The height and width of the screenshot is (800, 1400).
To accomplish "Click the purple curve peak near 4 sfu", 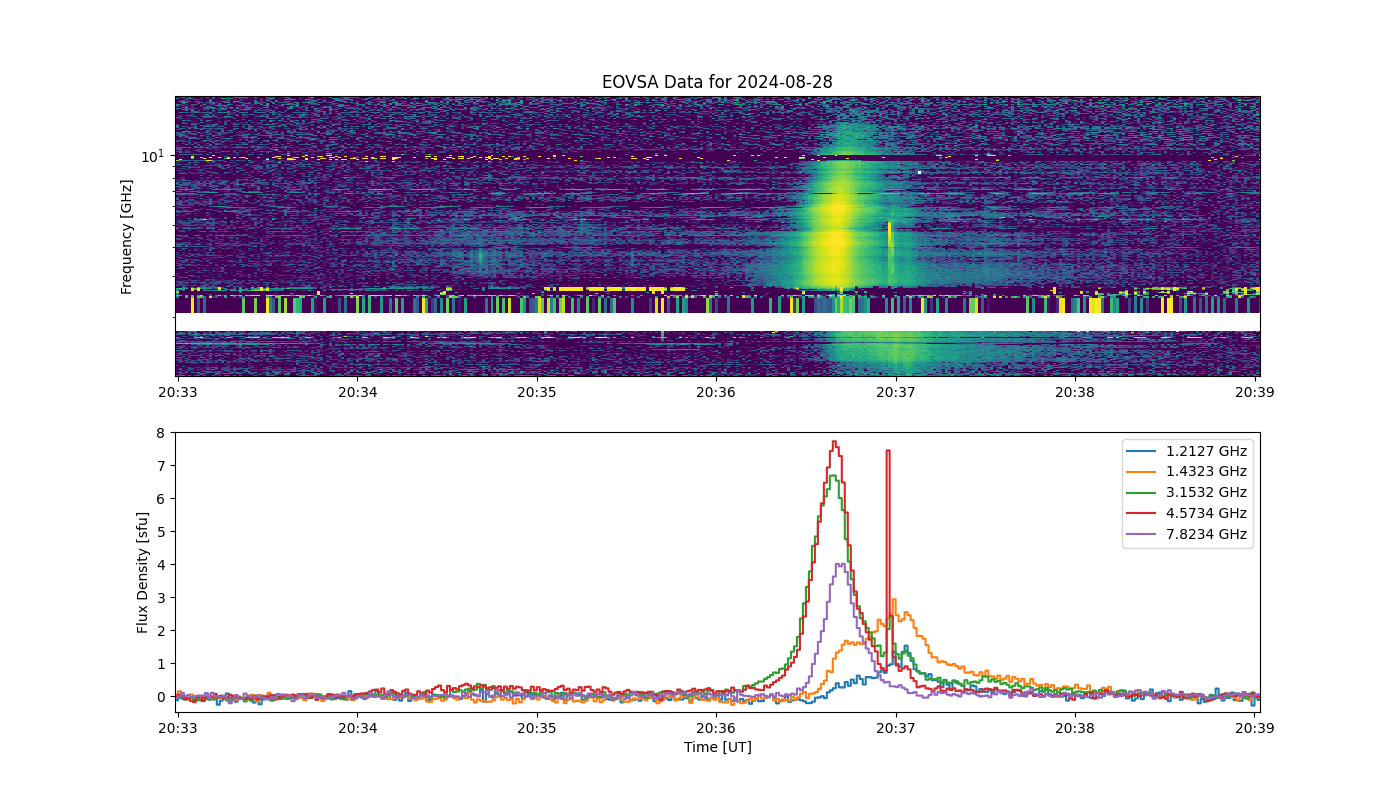I will [840, 565].
